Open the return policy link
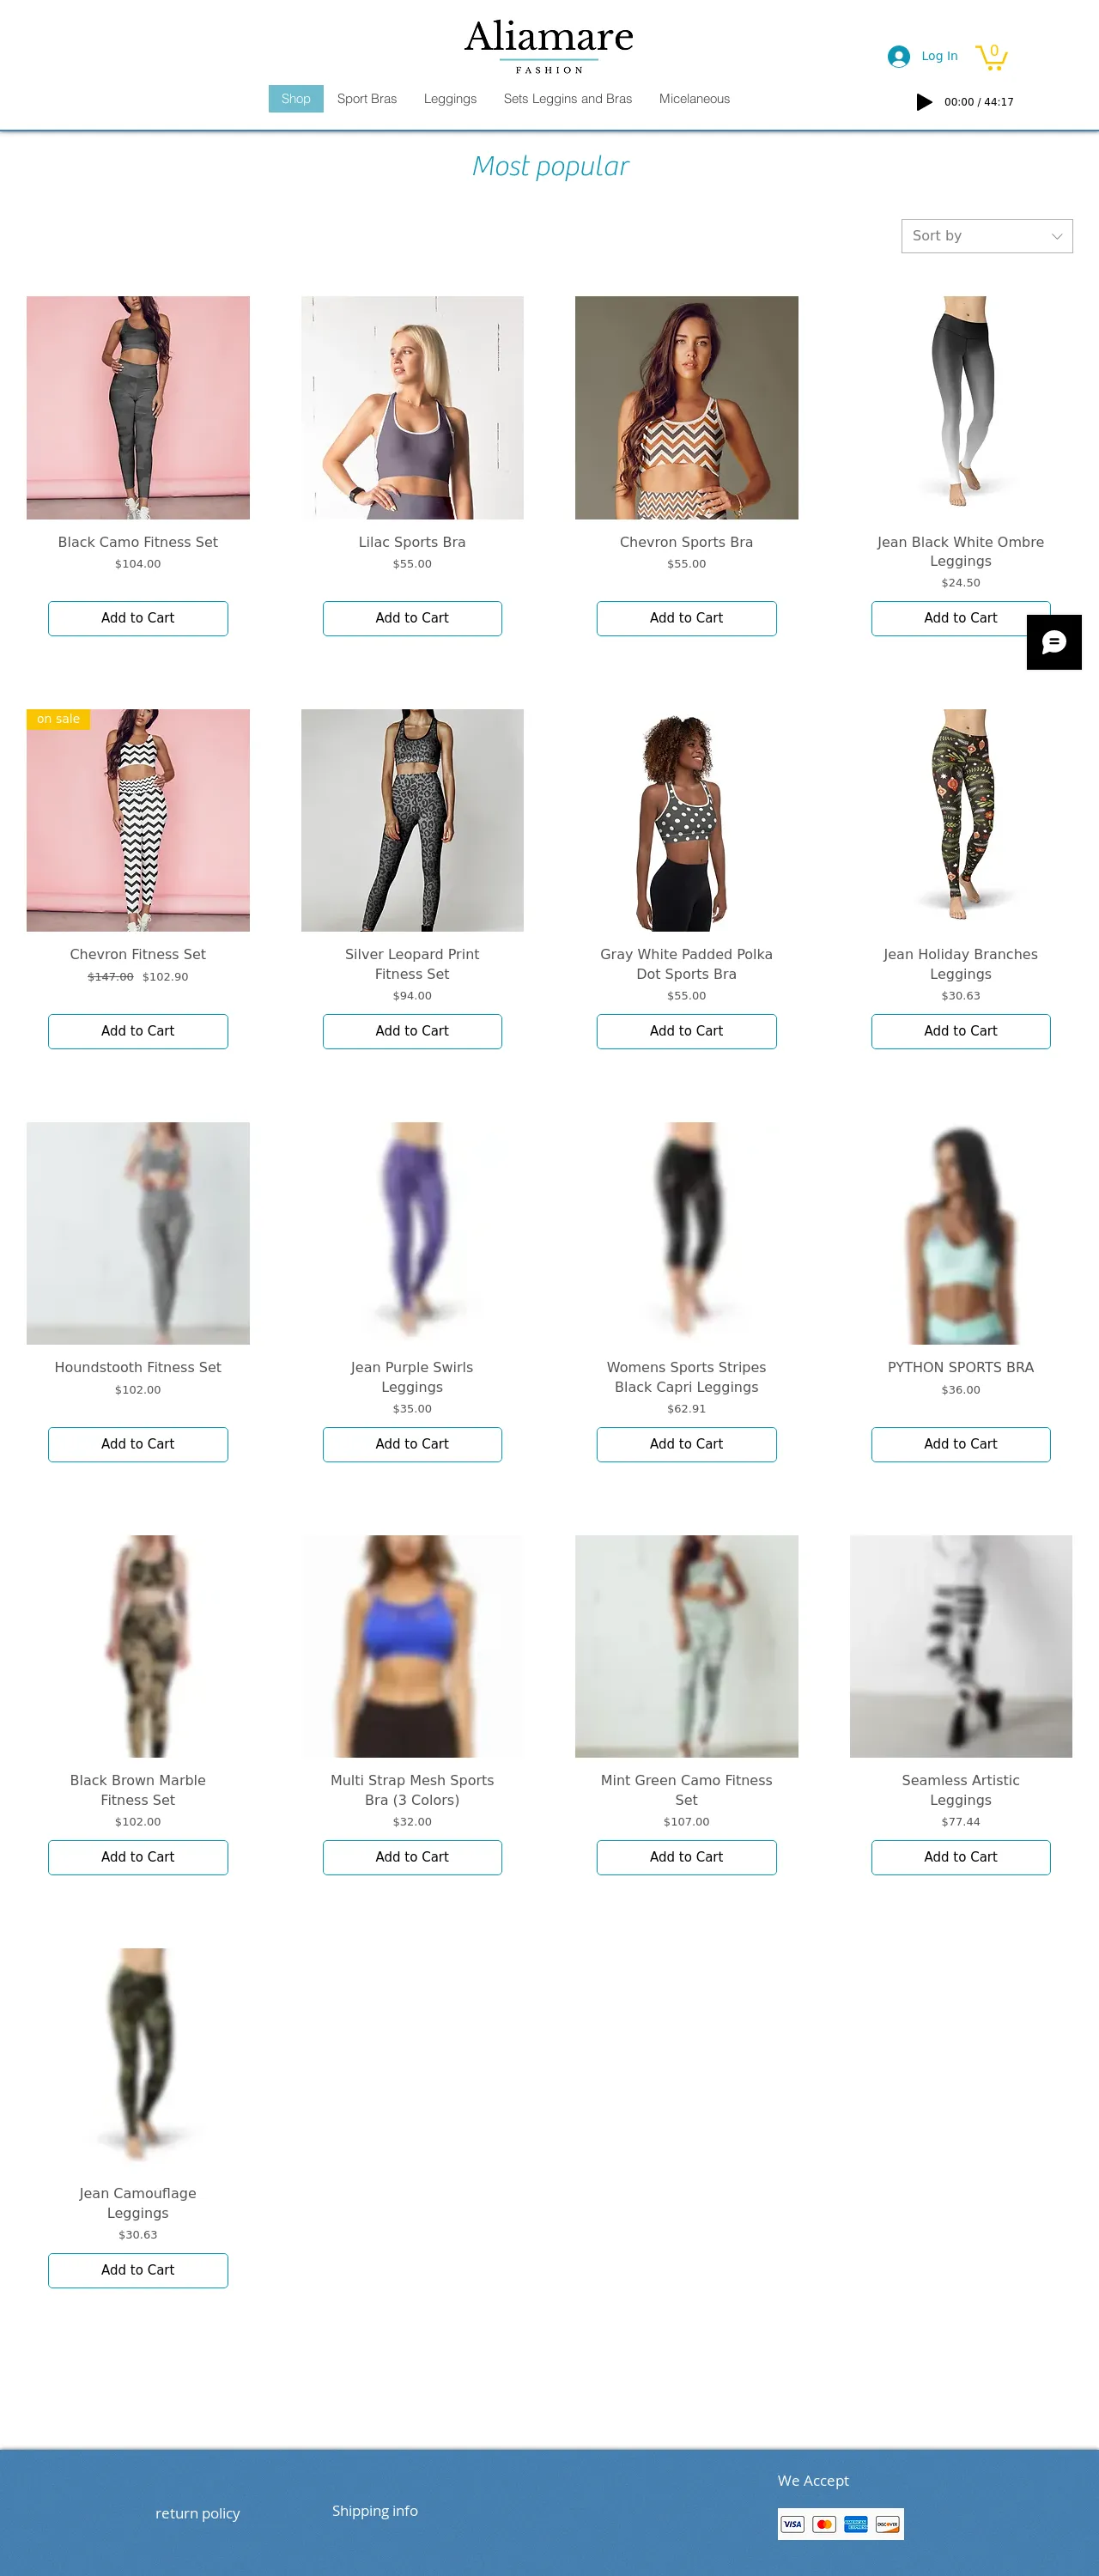 pos(198,2513)
